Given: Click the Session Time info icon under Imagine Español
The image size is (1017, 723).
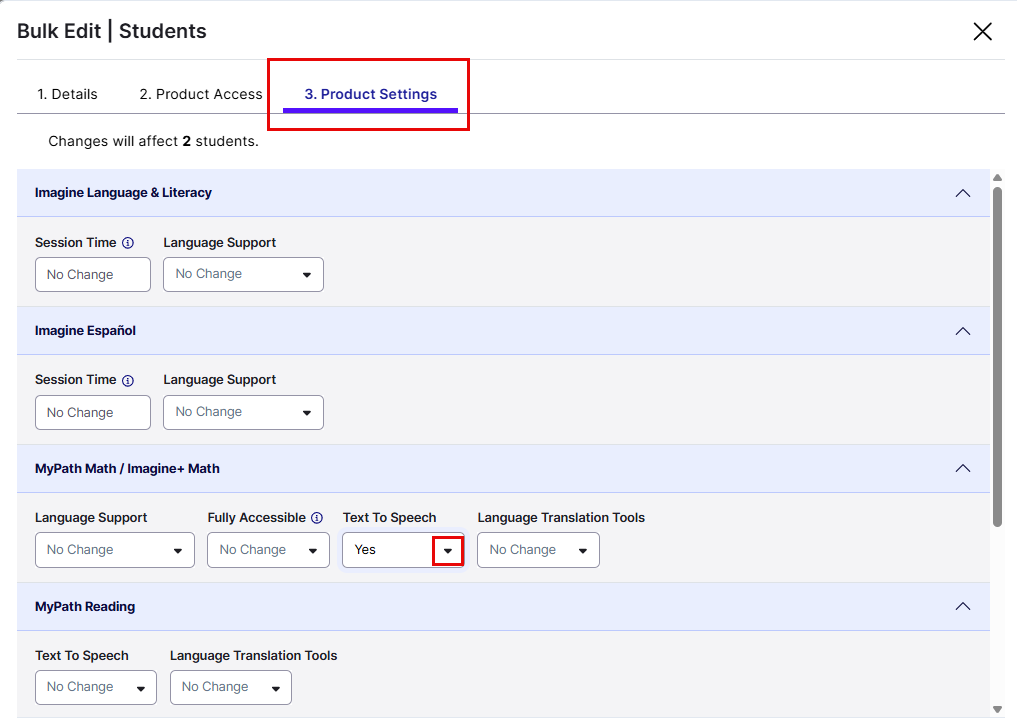Looking at the screenshot, I should (x=127, y=381).
